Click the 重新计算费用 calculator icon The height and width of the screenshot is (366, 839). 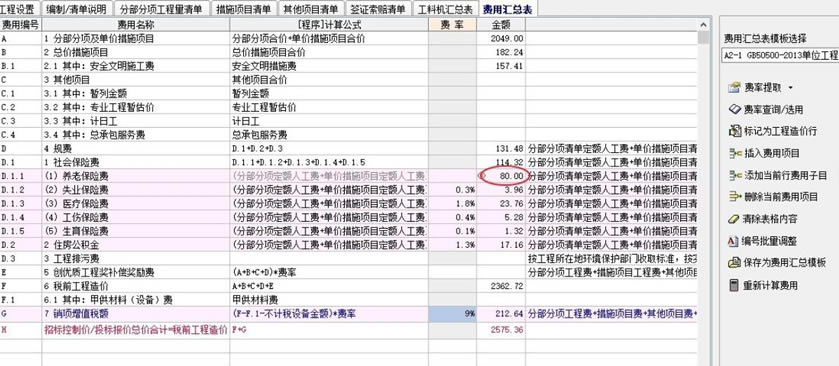tap(734, 285)
